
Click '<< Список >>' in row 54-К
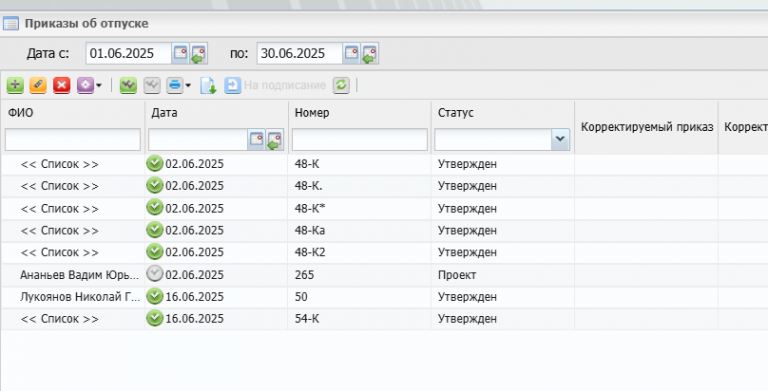[x=59, y=319]
